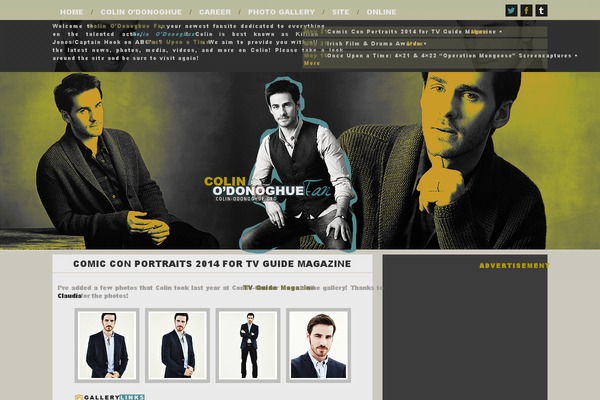Image resolution: width=600 pixels, height=400 pixels.
Task: Open second portrait thumbnail turned sideways
Action: click(x=178, y=345)
